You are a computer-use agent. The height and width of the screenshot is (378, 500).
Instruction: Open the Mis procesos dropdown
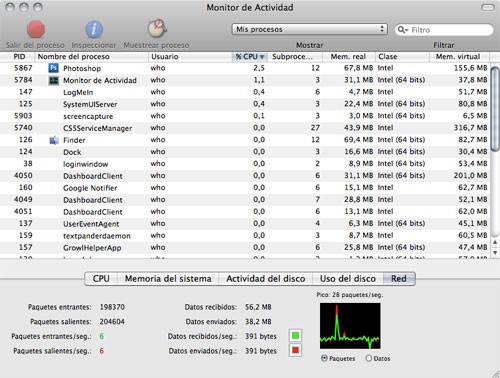click(x=309, y=29)
